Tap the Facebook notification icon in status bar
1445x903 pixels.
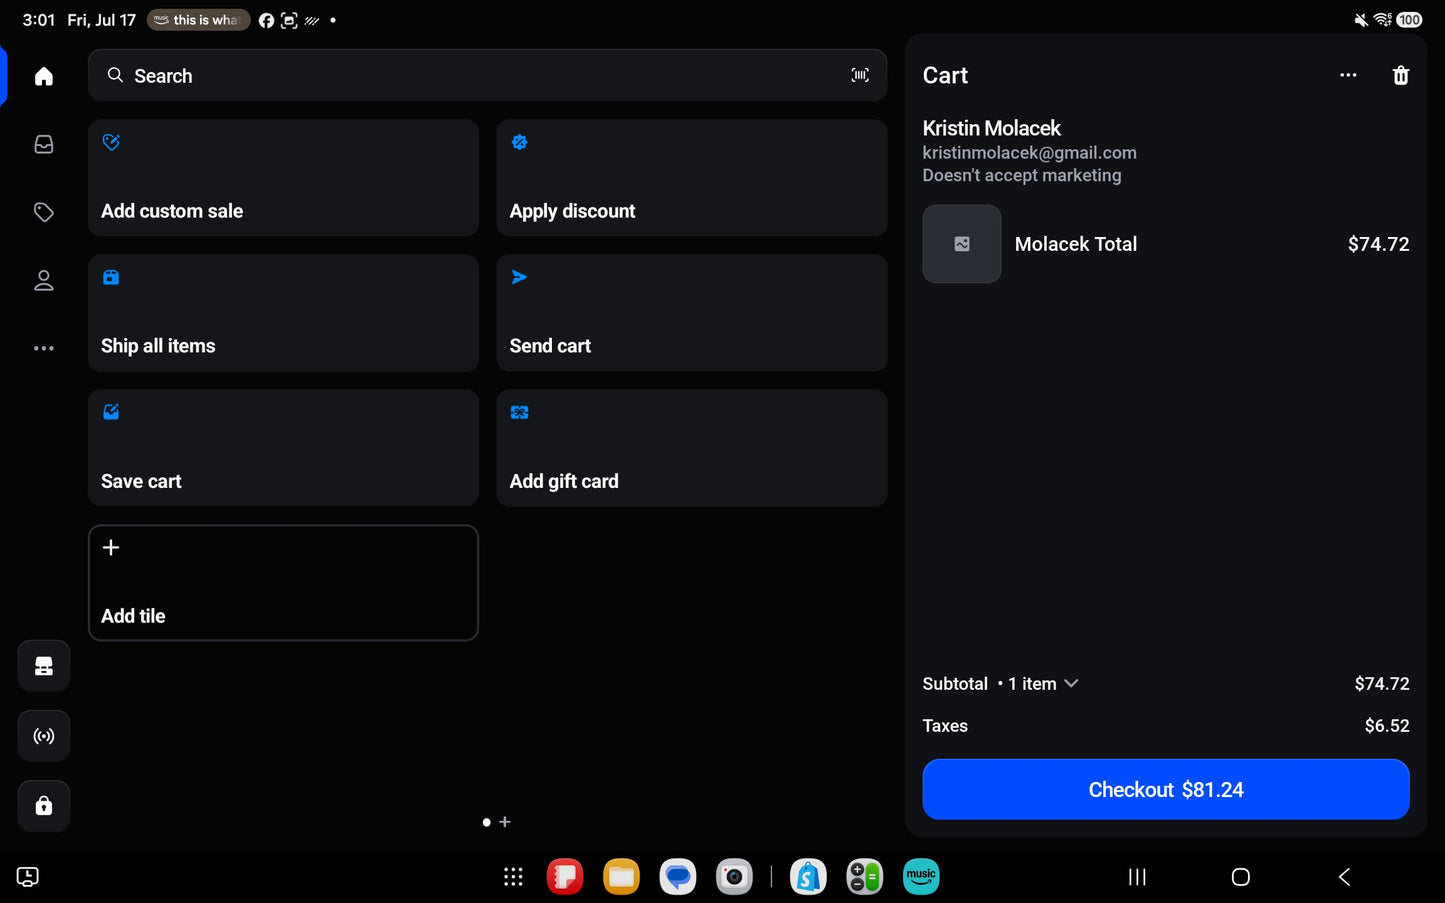(266, 20)
